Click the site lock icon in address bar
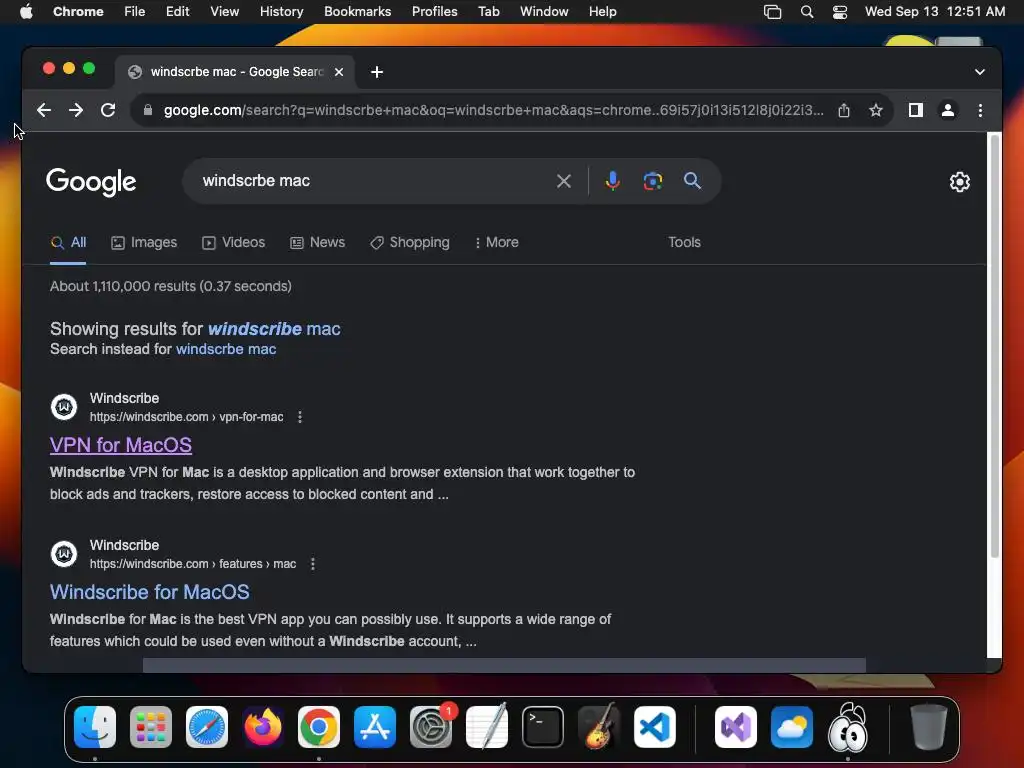 click(148, 110)
